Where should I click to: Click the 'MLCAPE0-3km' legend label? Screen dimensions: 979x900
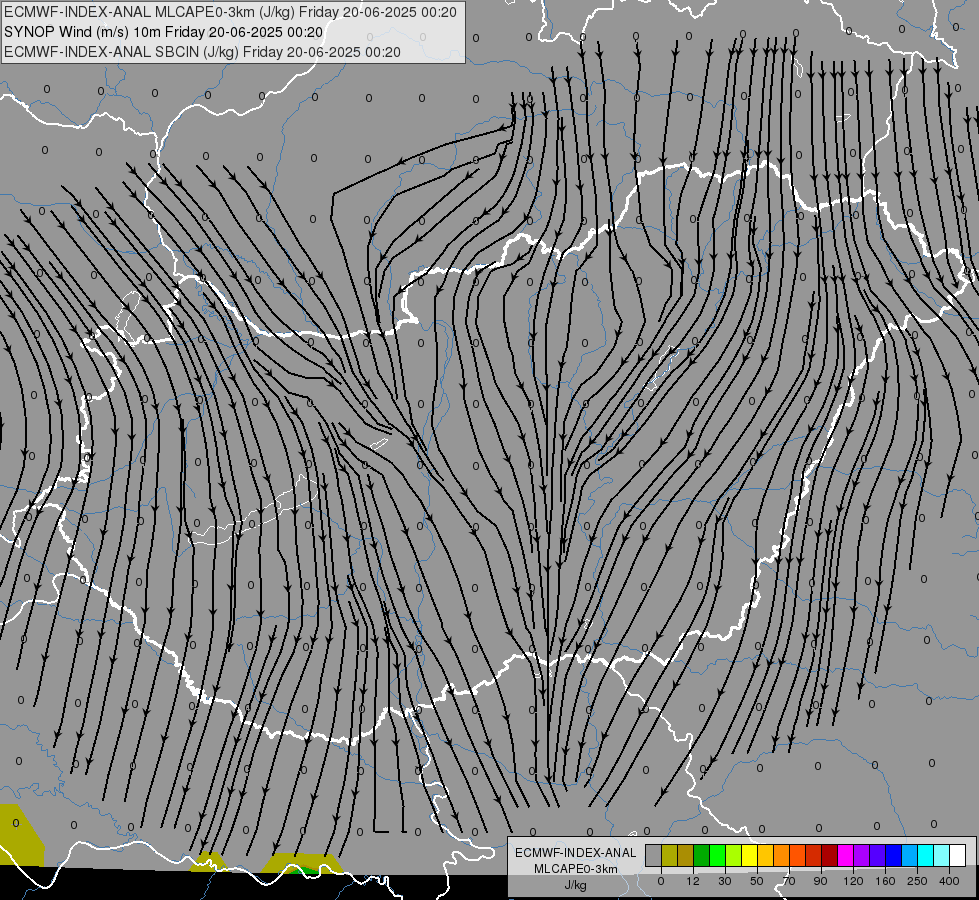tap(576, 869)
